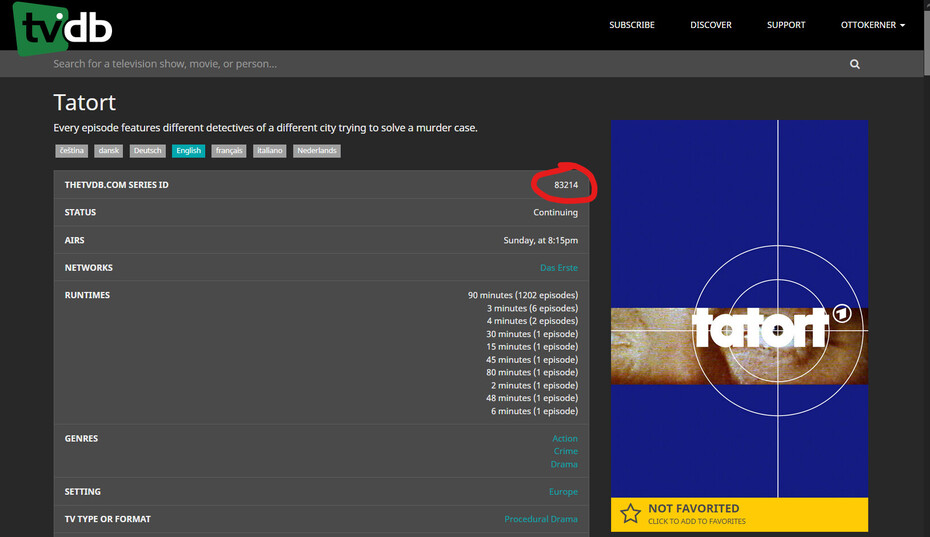Screen dimensions: 930x537
Task: Switch language to Nederlands
Action: [x=317, y=151]
